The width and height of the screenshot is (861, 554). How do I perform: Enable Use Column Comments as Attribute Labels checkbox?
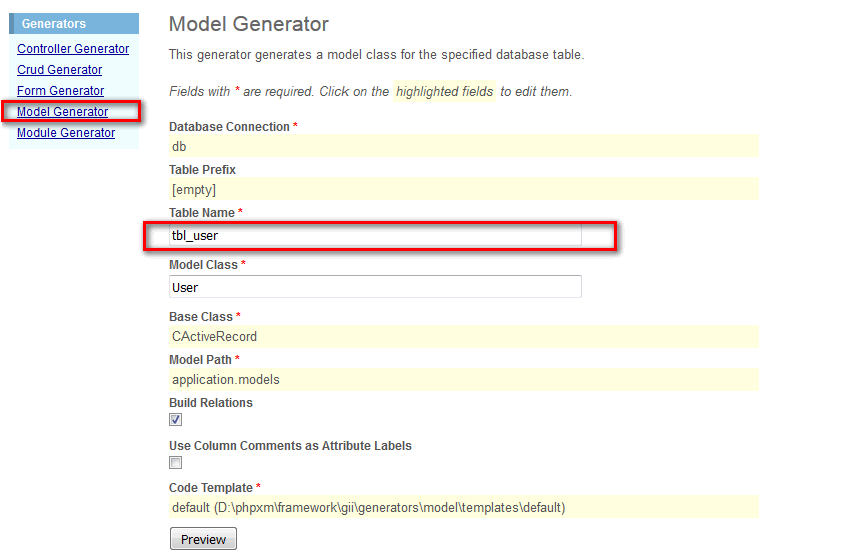click(x=176, y=463)
